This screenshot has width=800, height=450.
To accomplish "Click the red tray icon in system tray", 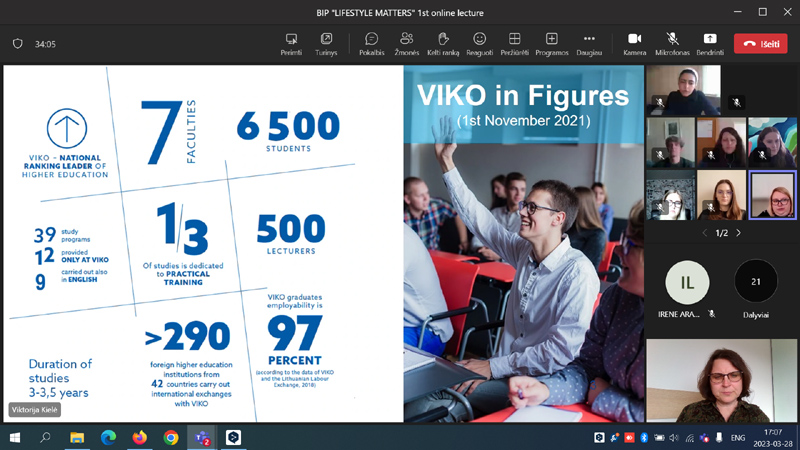I will tap(630, 438).
